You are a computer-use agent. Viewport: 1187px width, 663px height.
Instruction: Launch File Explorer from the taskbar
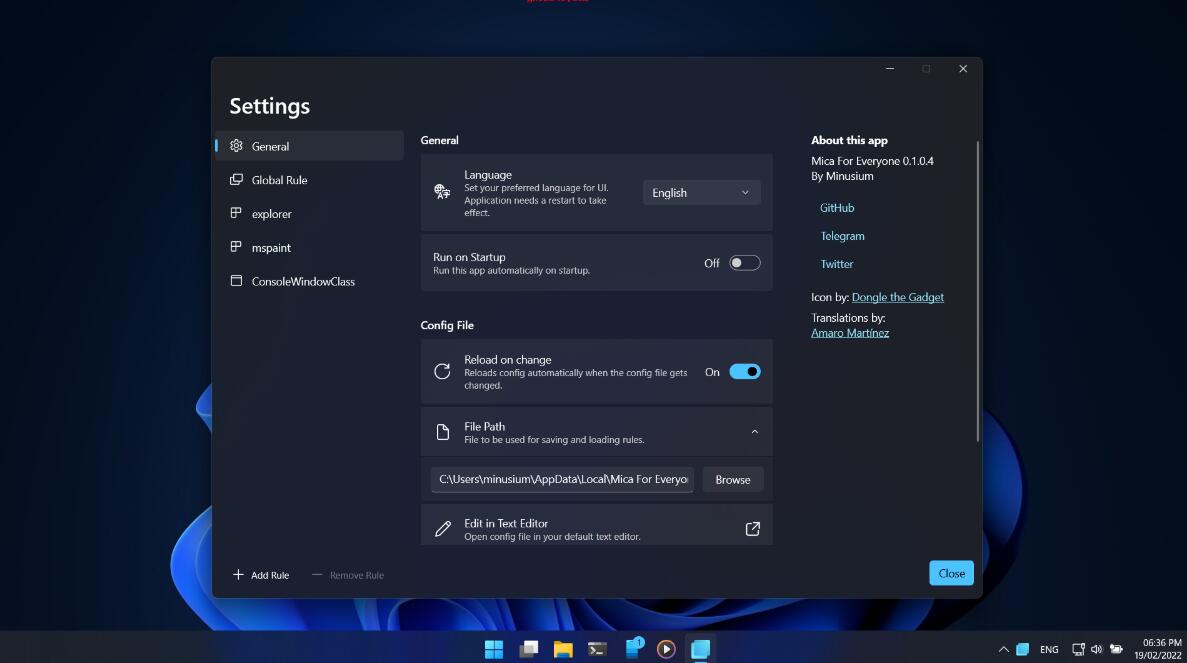pos(562,649)
